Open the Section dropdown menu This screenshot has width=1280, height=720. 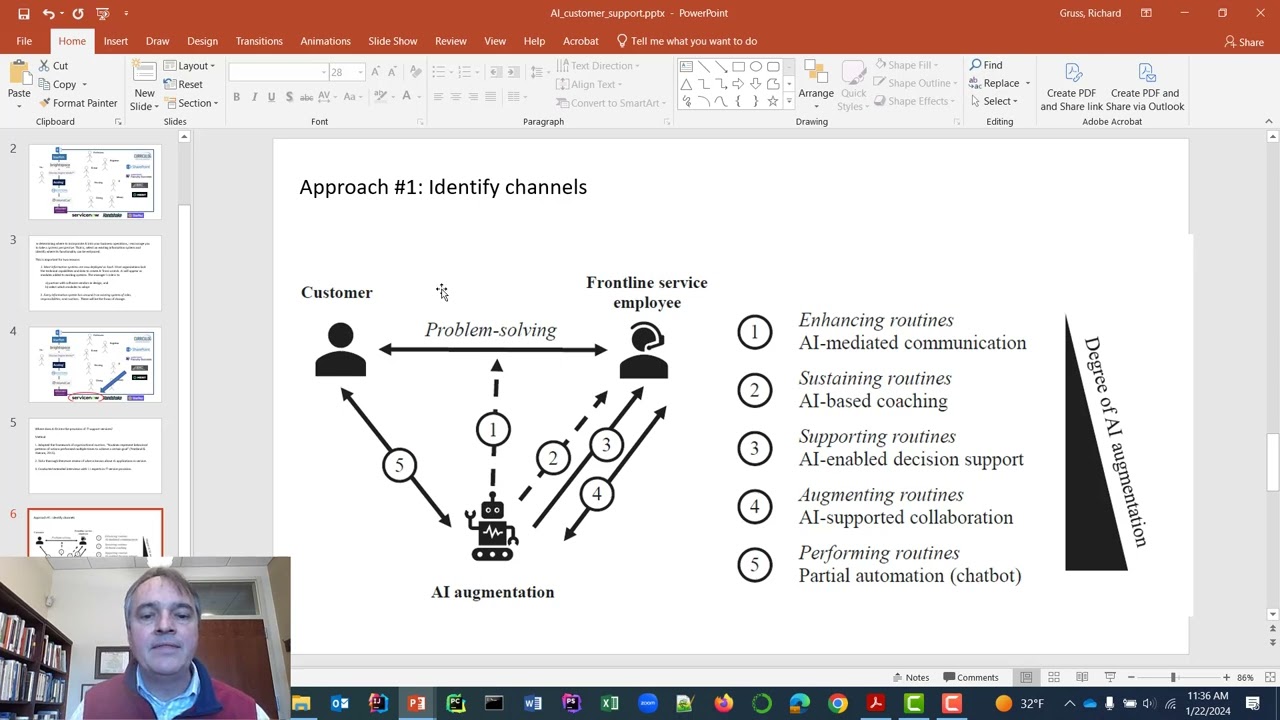point(191,103)
